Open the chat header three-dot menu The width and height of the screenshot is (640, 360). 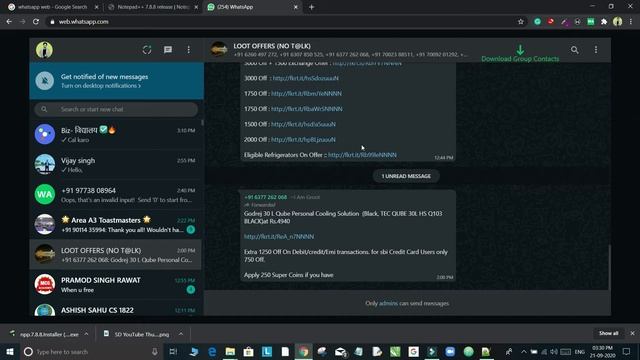pyautogui.click(x=596, y=50)
